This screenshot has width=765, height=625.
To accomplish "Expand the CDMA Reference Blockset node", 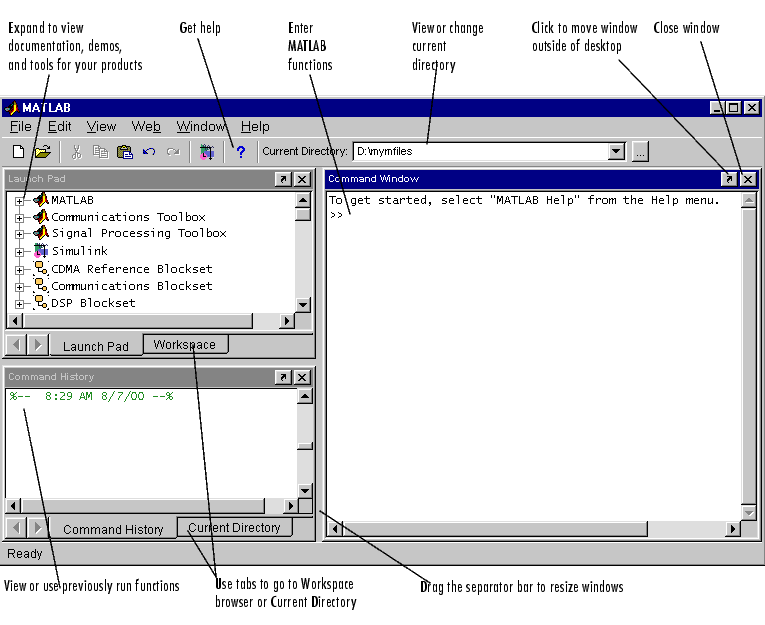I will click(19, 270).
